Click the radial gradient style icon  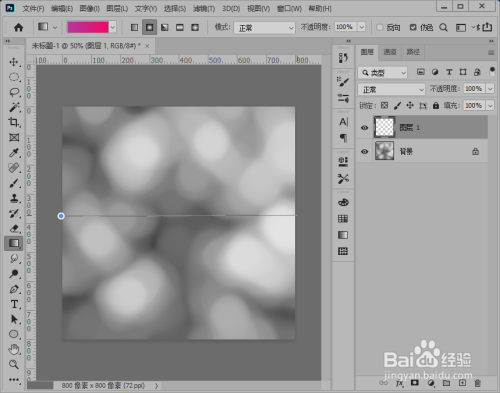149,27
